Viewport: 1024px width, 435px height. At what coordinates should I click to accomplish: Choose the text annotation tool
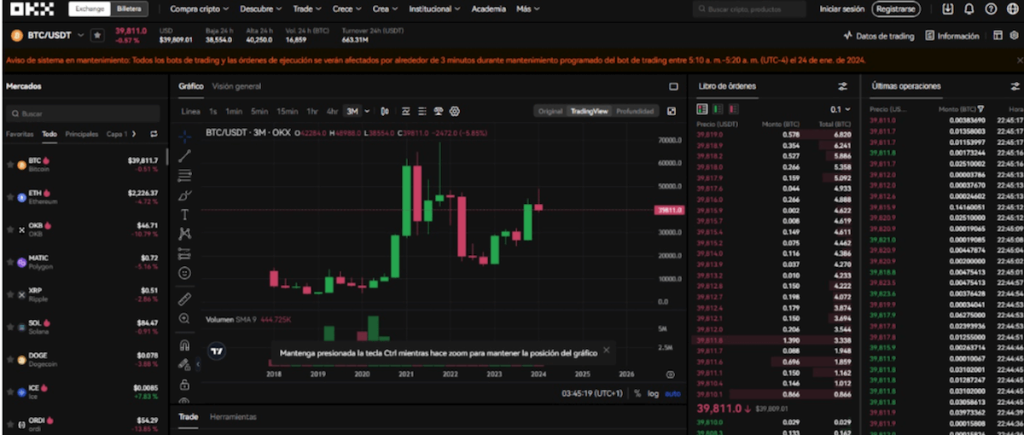click(185, 214)
